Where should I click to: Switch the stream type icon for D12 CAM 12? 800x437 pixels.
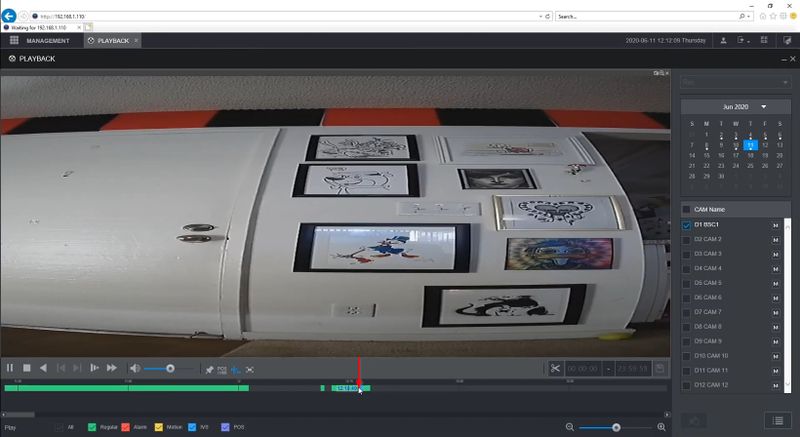pyautogui.click(x=776, y=385)
